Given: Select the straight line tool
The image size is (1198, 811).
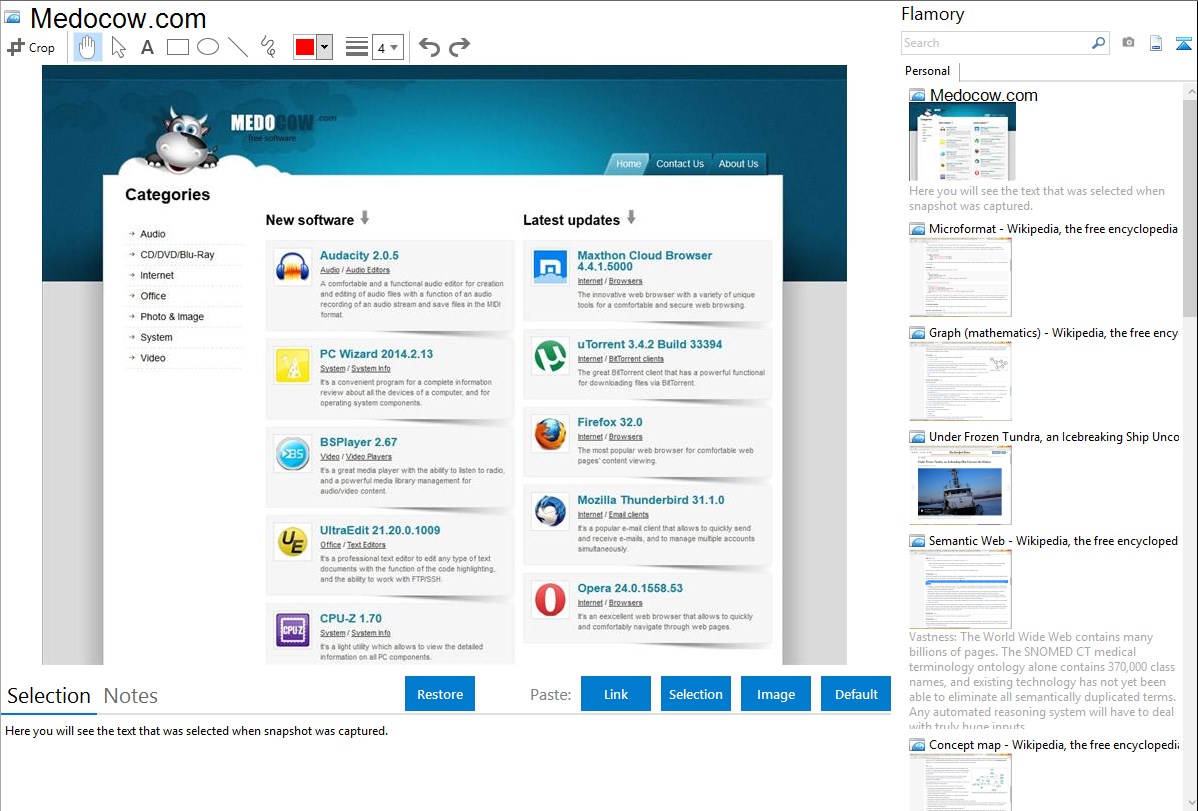Looking at the screenshot, I should tap(238, 47).
